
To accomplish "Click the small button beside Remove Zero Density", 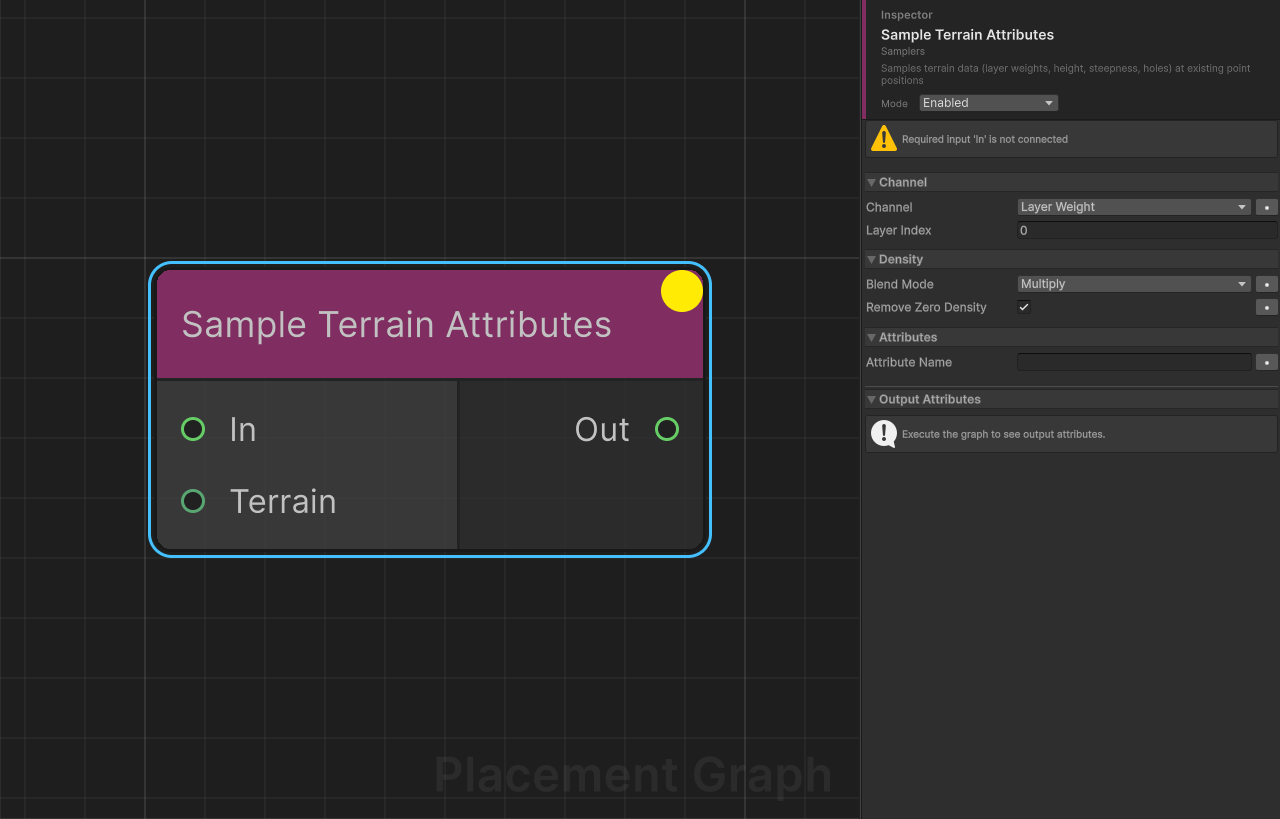I will coord(1267,307).
